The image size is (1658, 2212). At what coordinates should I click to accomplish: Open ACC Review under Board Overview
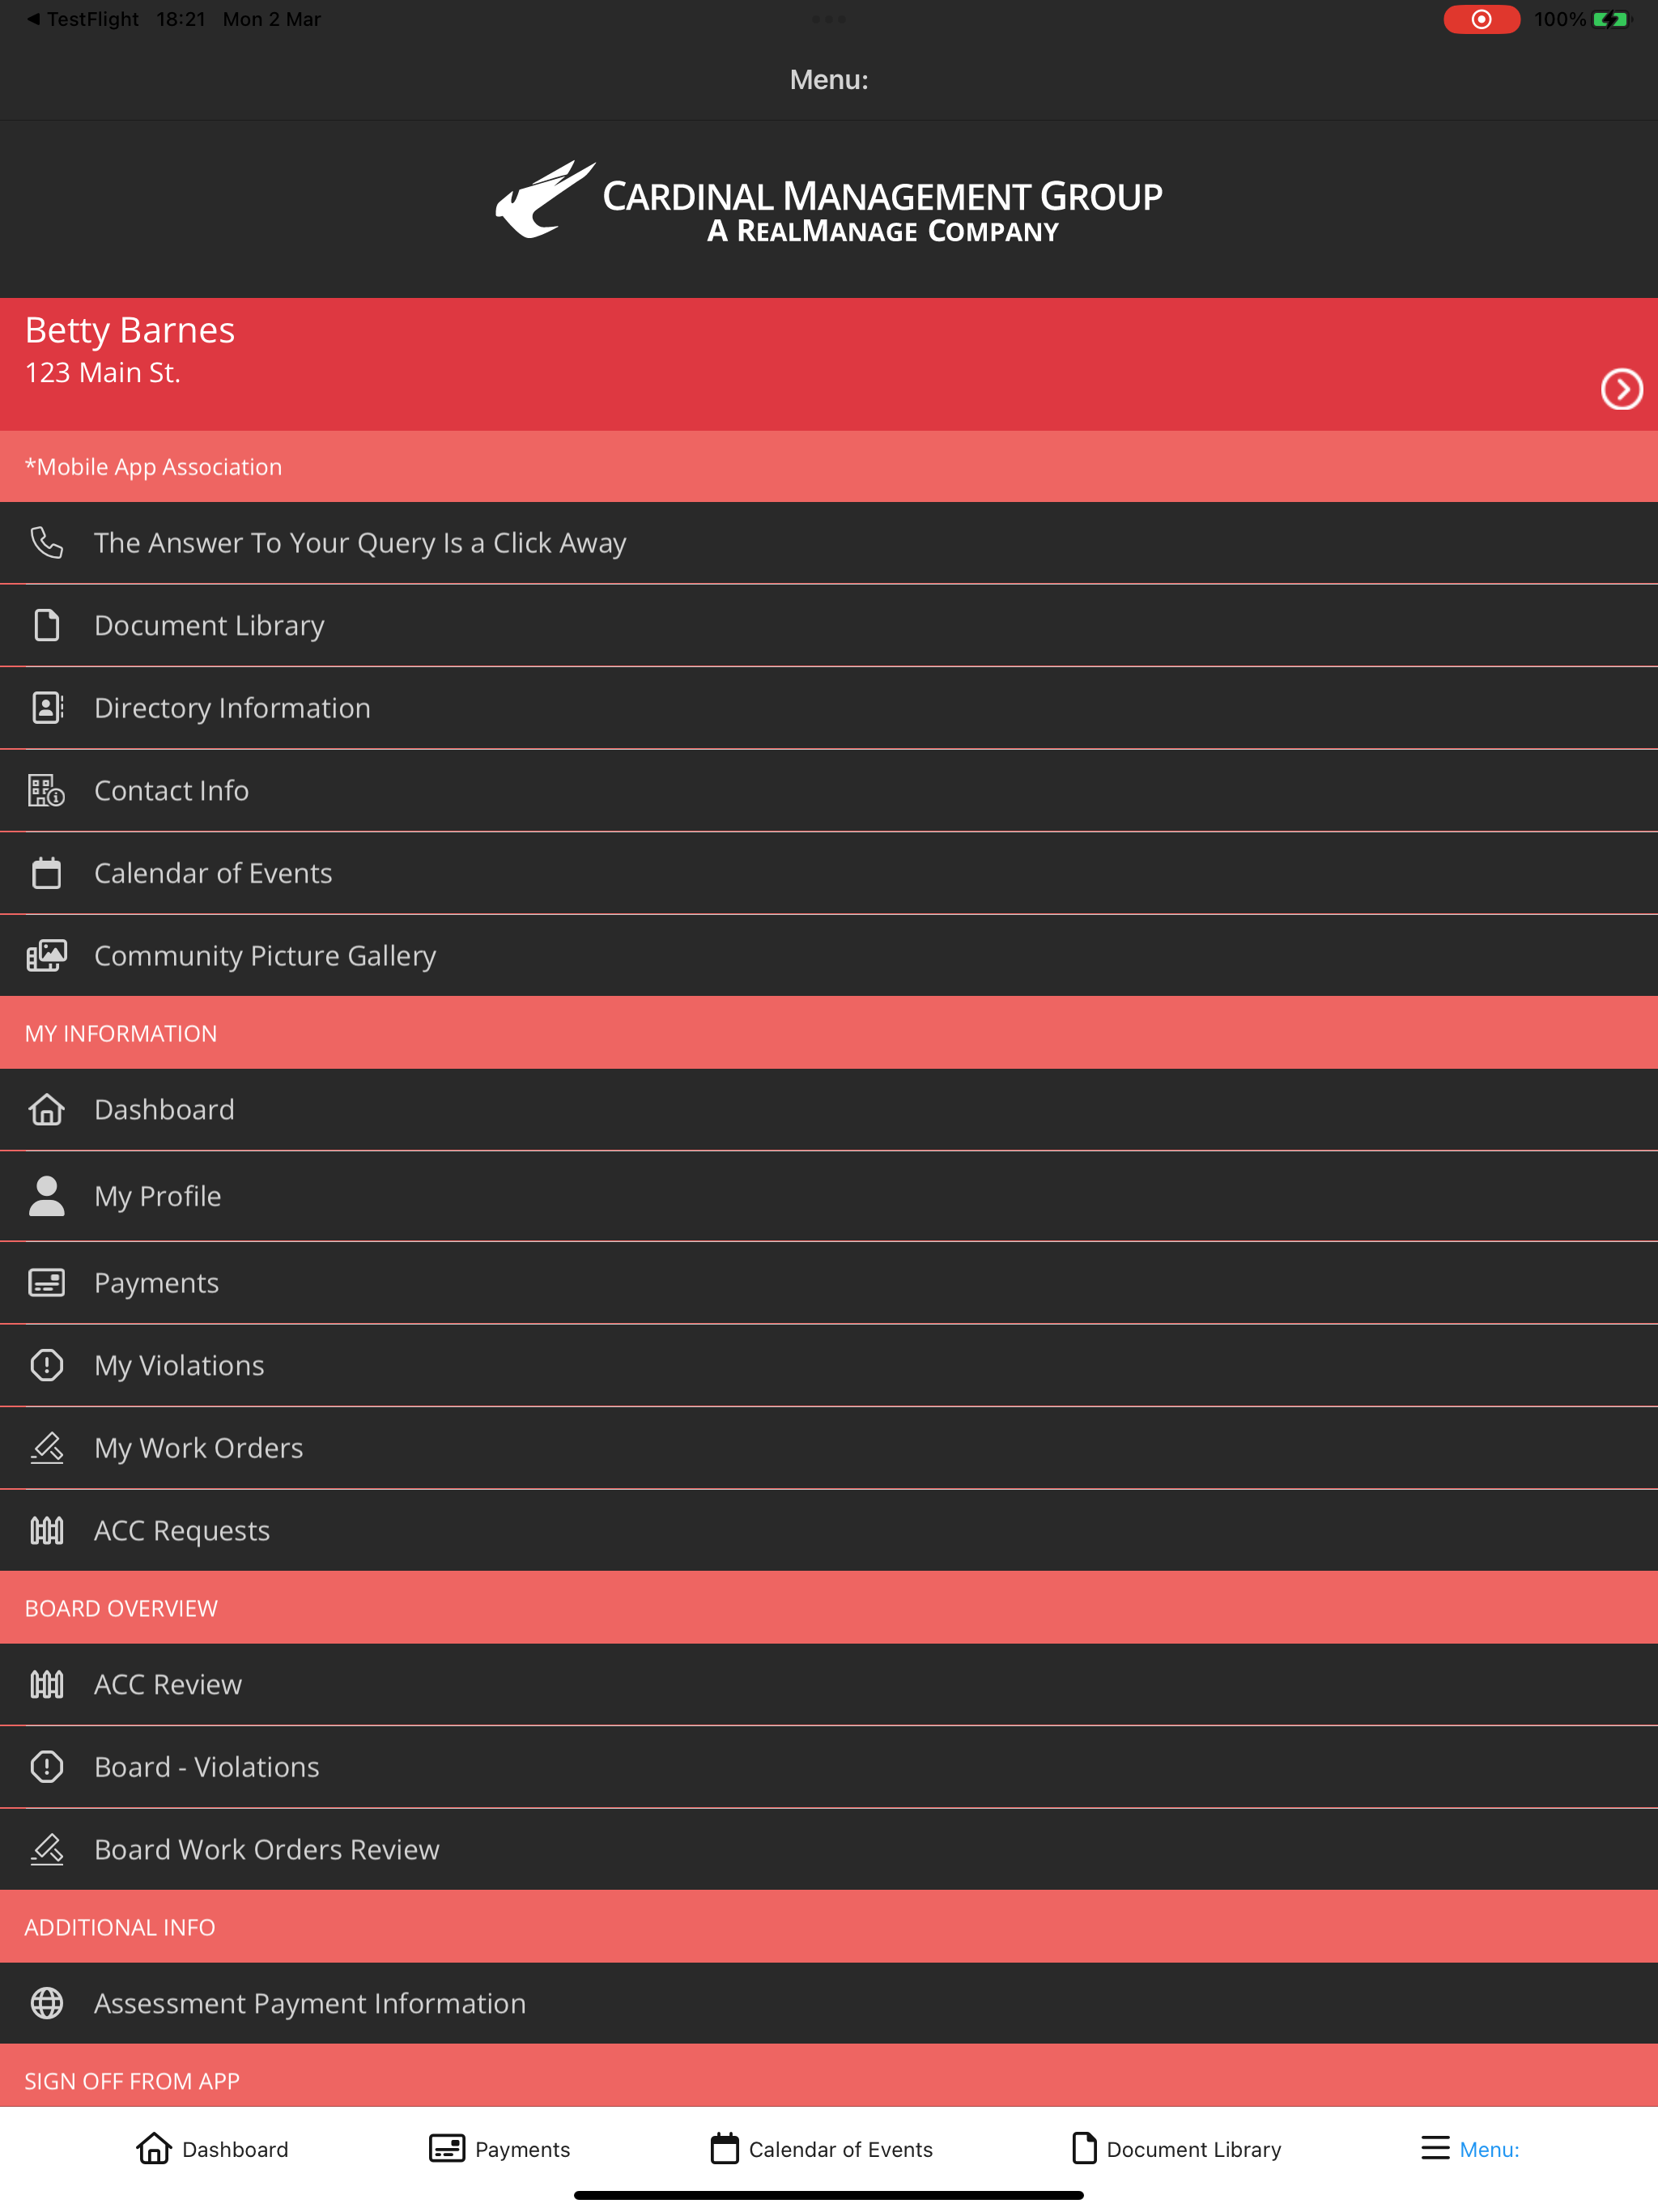(829, 1684)
